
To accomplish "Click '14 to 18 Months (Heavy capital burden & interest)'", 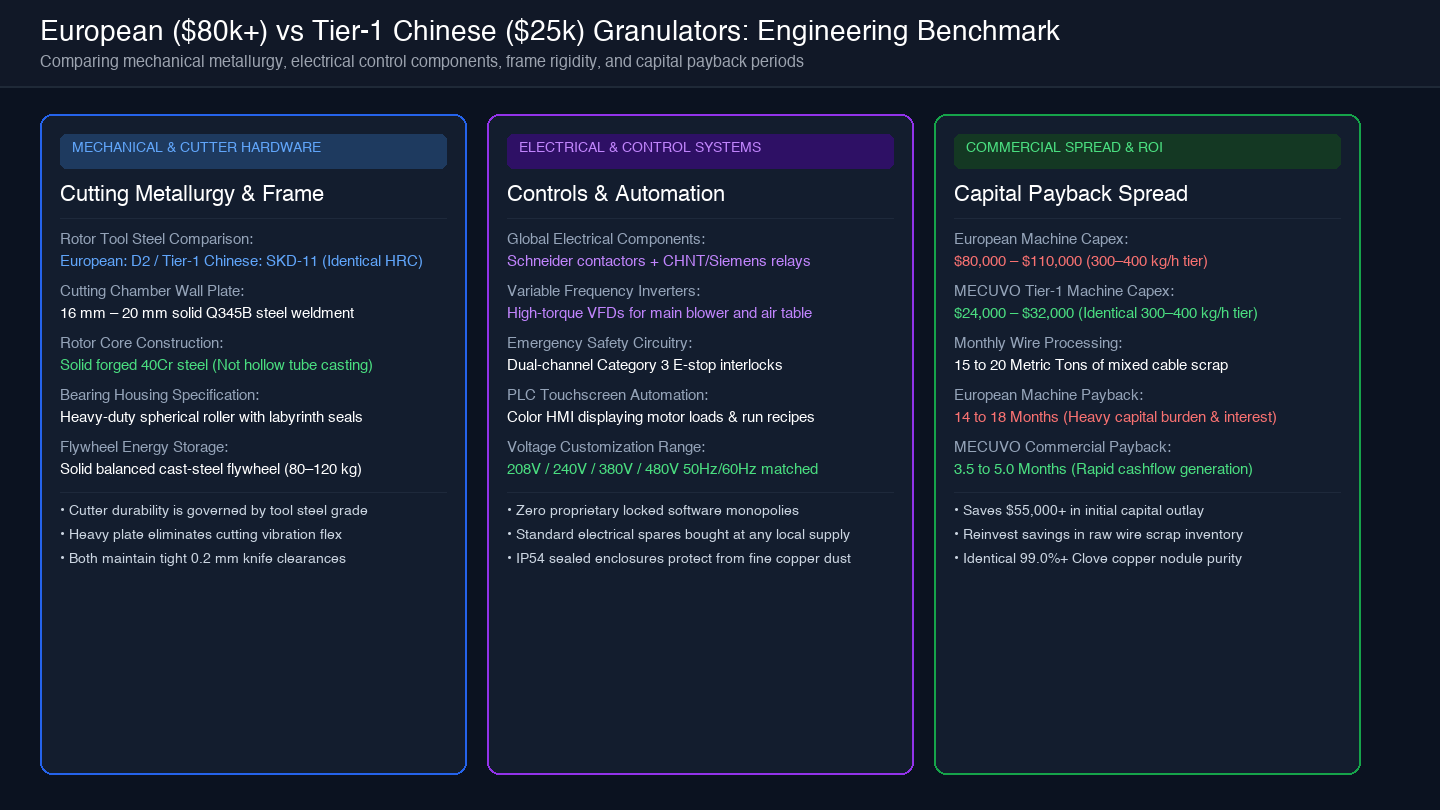I will click(x=1115, y=417).
